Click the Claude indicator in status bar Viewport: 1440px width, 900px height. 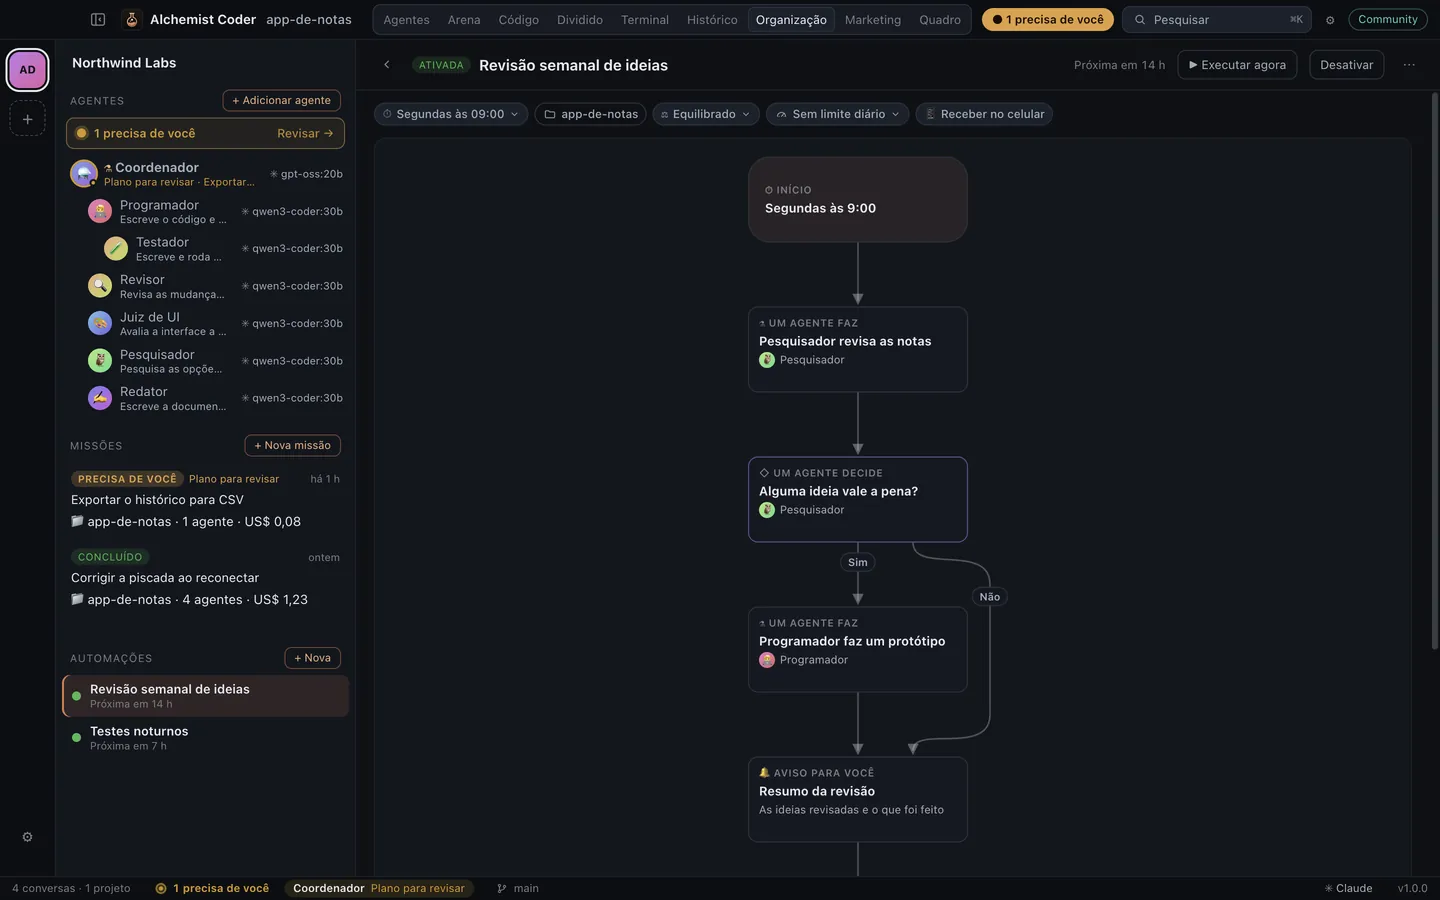click(x=1348, y=888)
